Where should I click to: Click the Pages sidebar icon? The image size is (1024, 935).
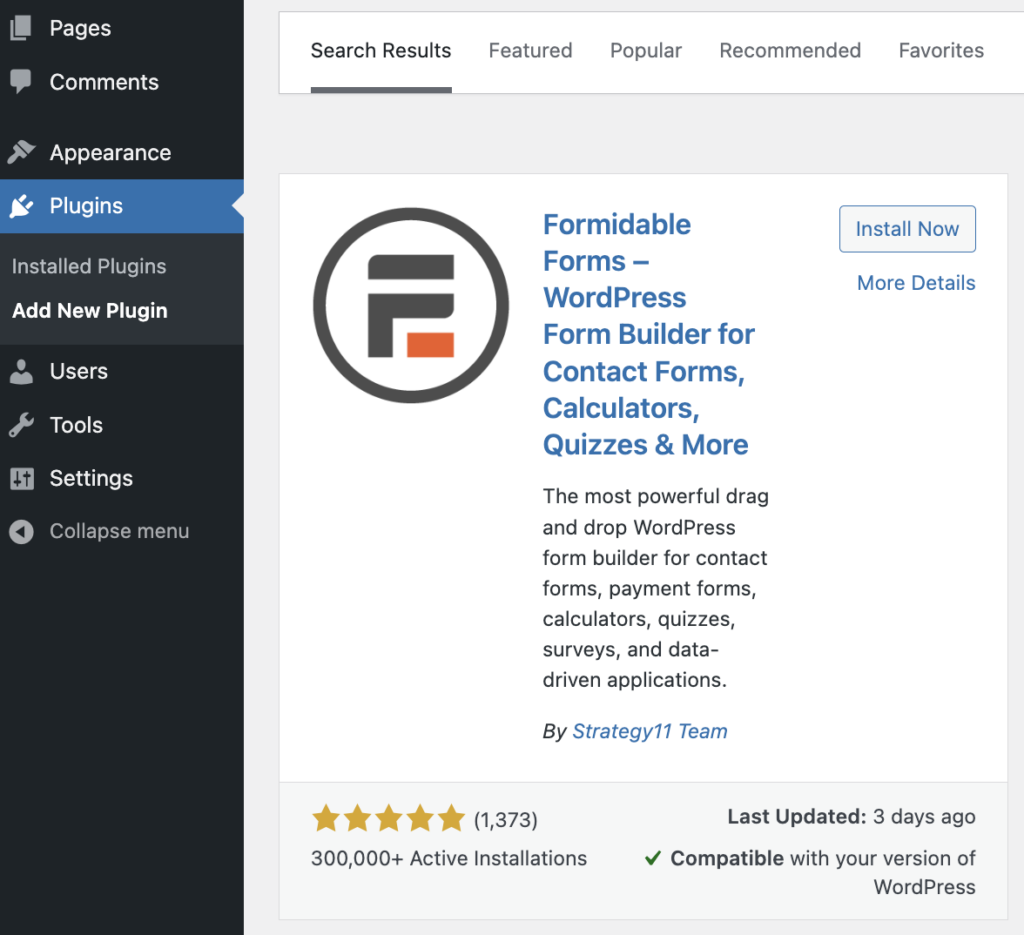pos(21,28)
